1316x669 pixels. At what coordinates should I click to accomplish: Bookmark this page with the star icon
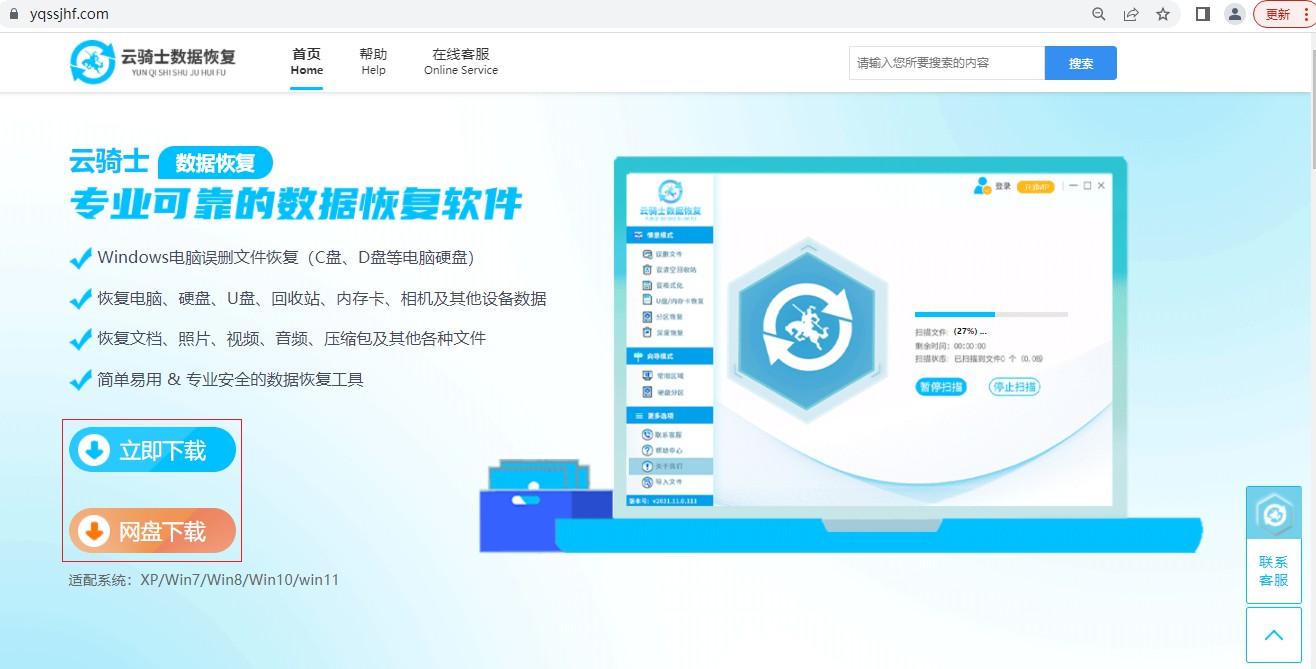[x=1163, y=14]
